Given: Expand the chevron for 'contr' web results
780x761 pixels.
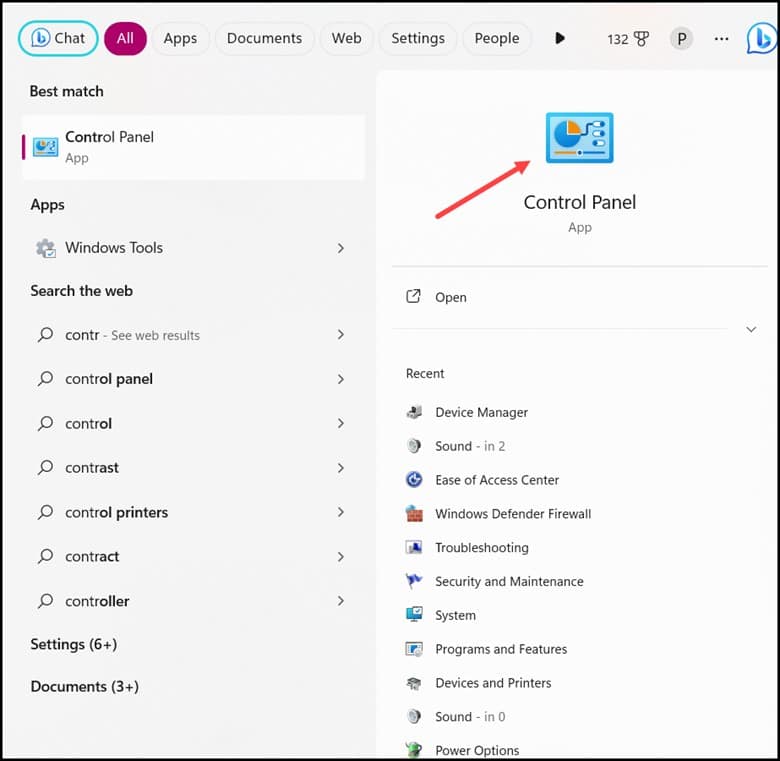Looking at the screenshot, I should (x=341, y=335).
